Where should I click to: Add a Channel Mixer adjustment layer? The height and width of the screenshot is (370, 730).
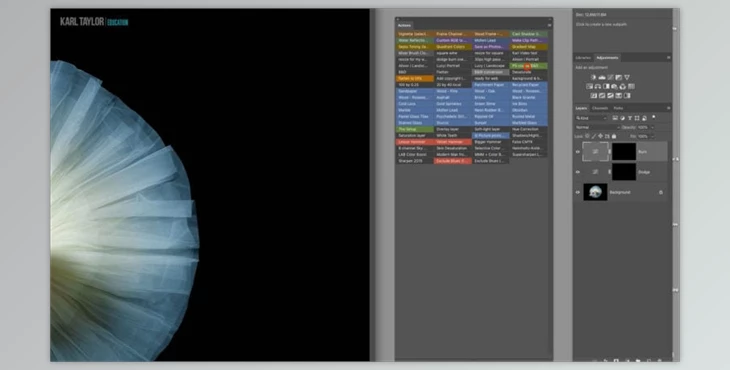(622, 87)
